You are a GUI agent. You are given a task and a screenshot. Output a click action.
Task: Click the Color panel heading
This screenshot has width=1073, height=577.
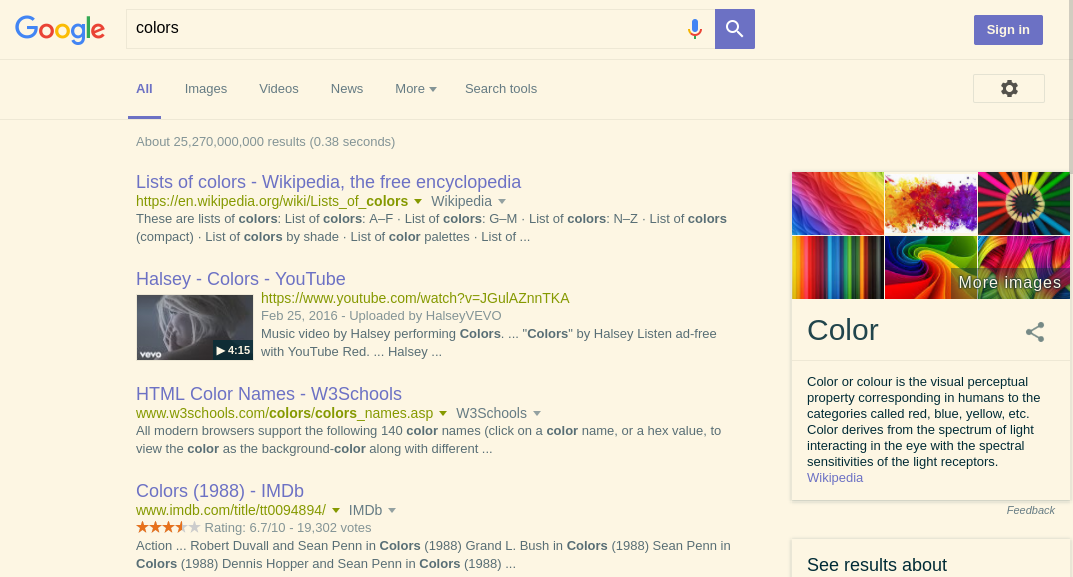(842, 331)
